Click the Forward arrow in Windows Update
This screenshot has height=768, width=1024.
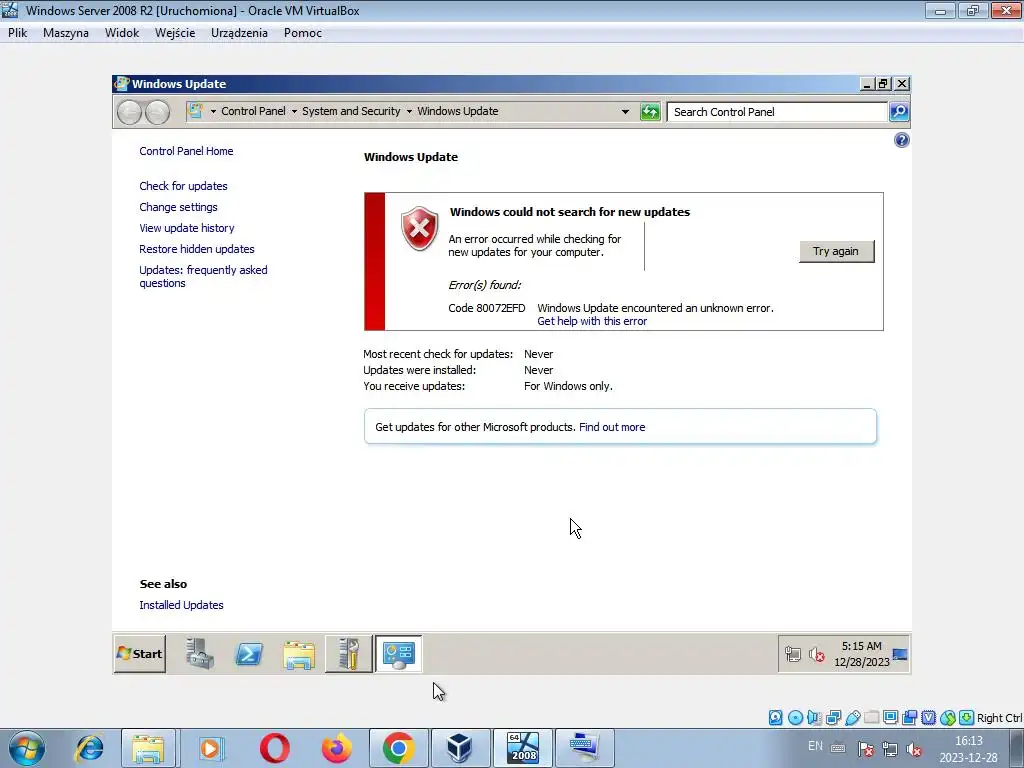pos(157,112)
